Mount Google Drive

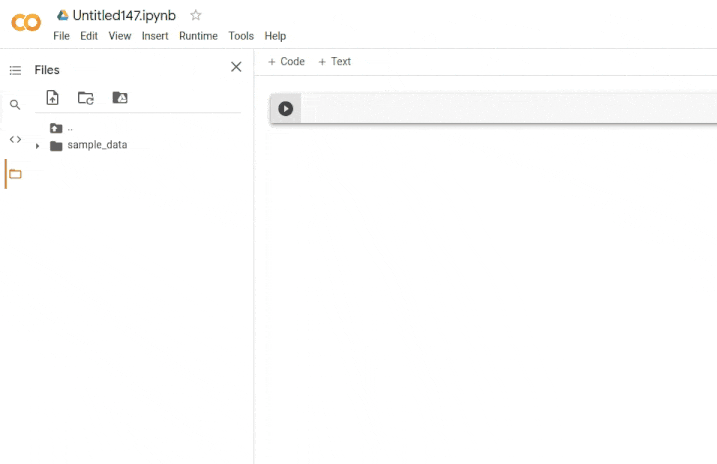120,98
